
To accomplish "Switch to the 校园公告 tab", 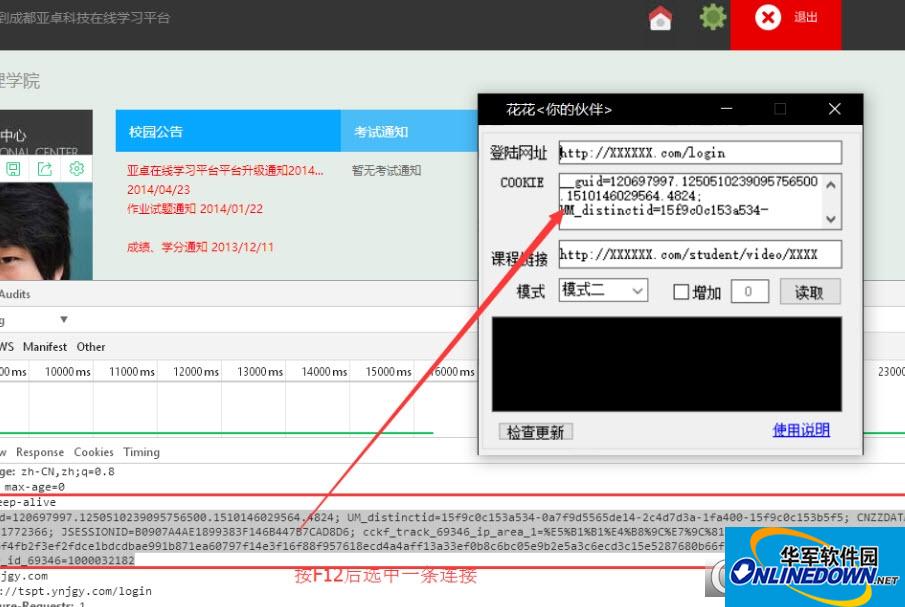I will tap(228, 131).
